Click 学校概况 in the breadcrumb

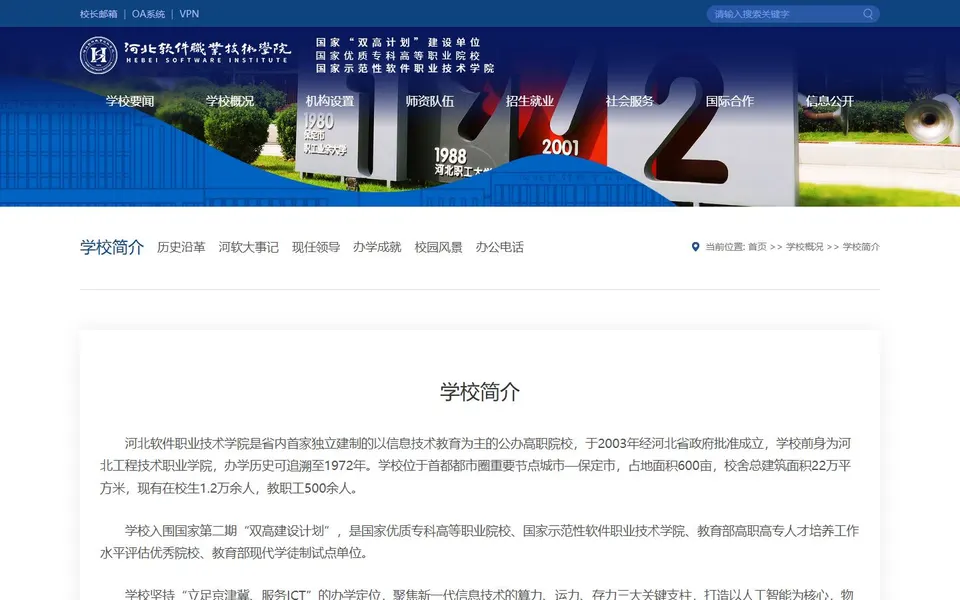(x=804, y=247)
